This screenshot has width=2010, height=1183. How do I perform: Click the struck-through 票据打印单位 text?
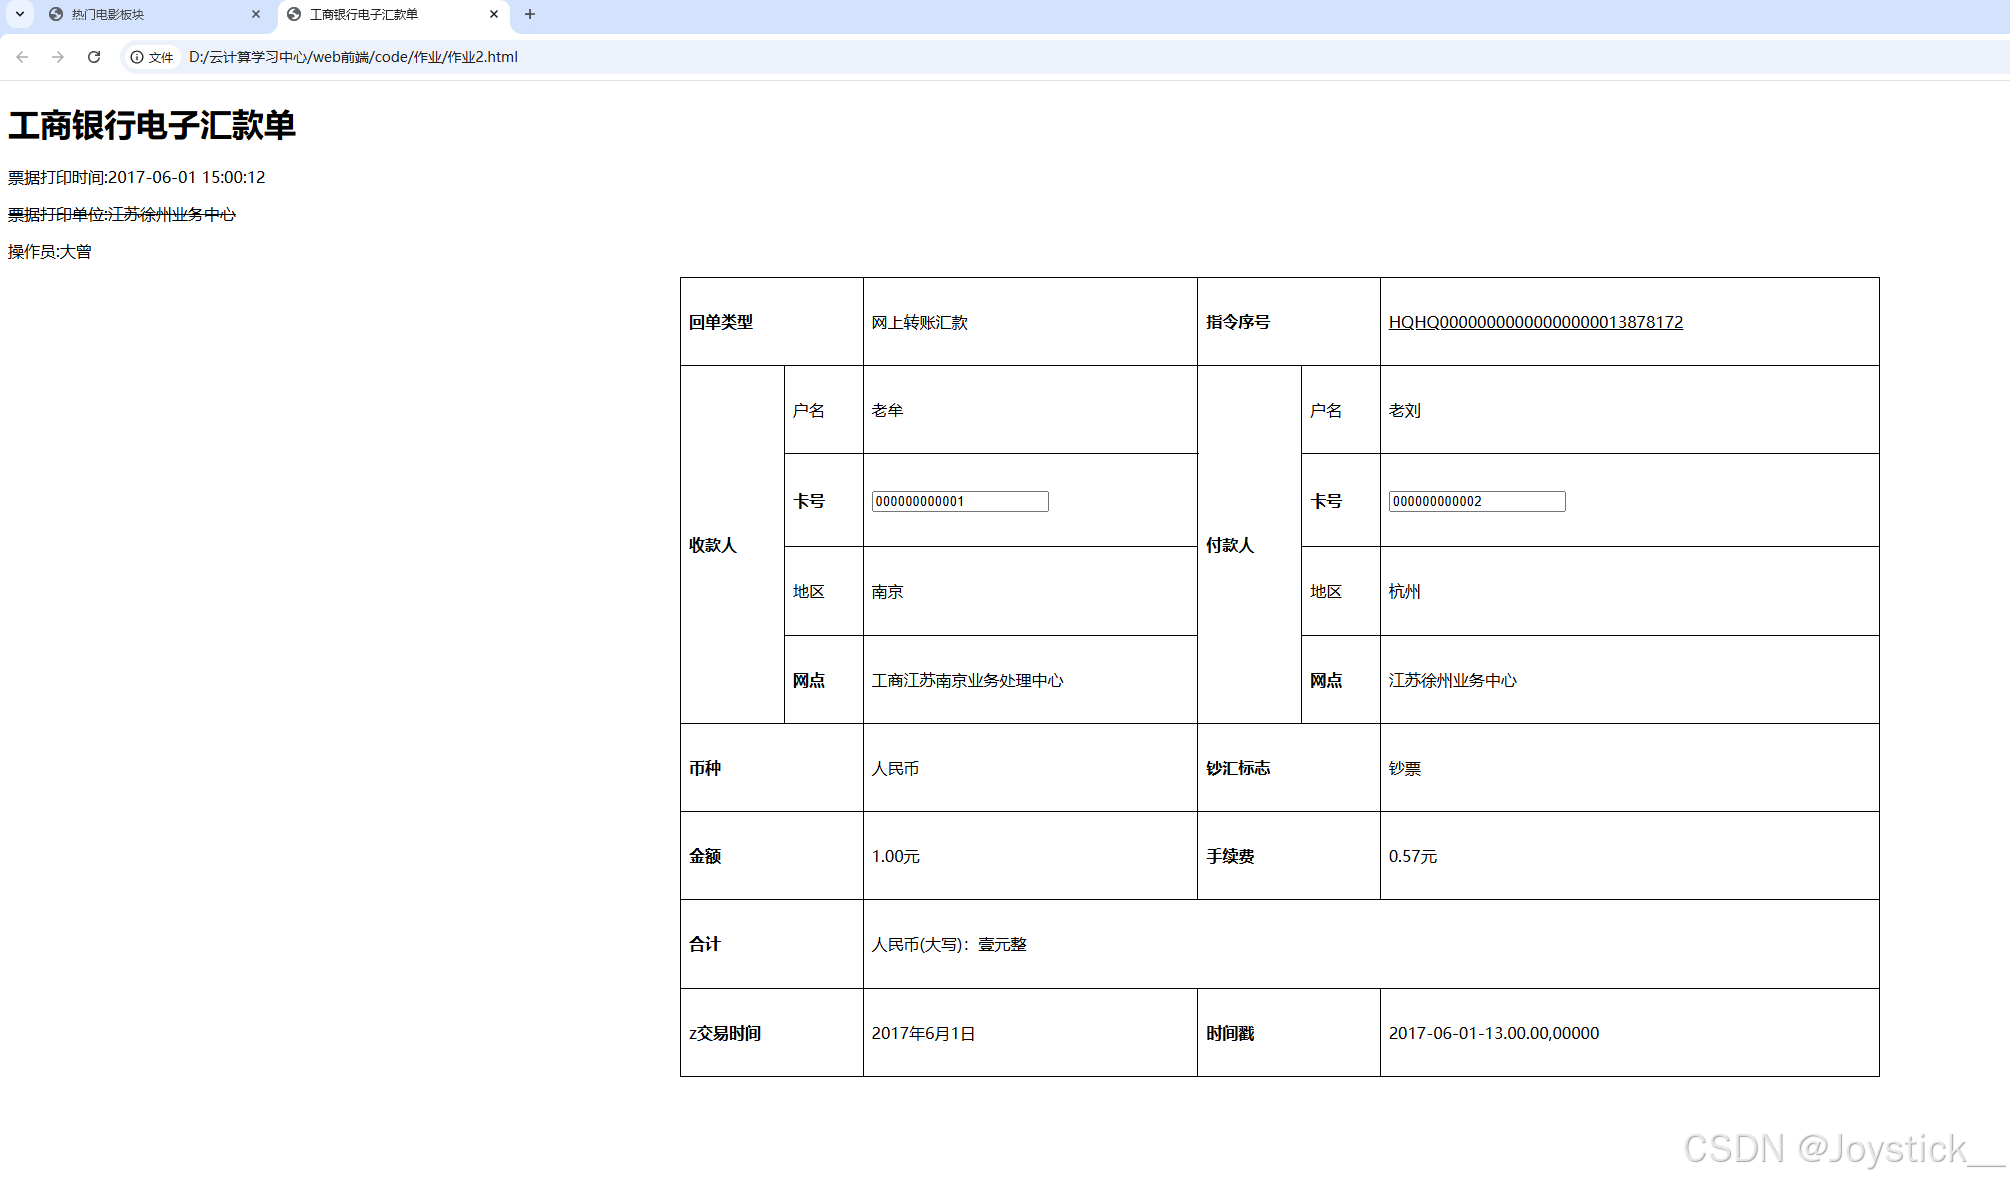[x=122, y=214]
